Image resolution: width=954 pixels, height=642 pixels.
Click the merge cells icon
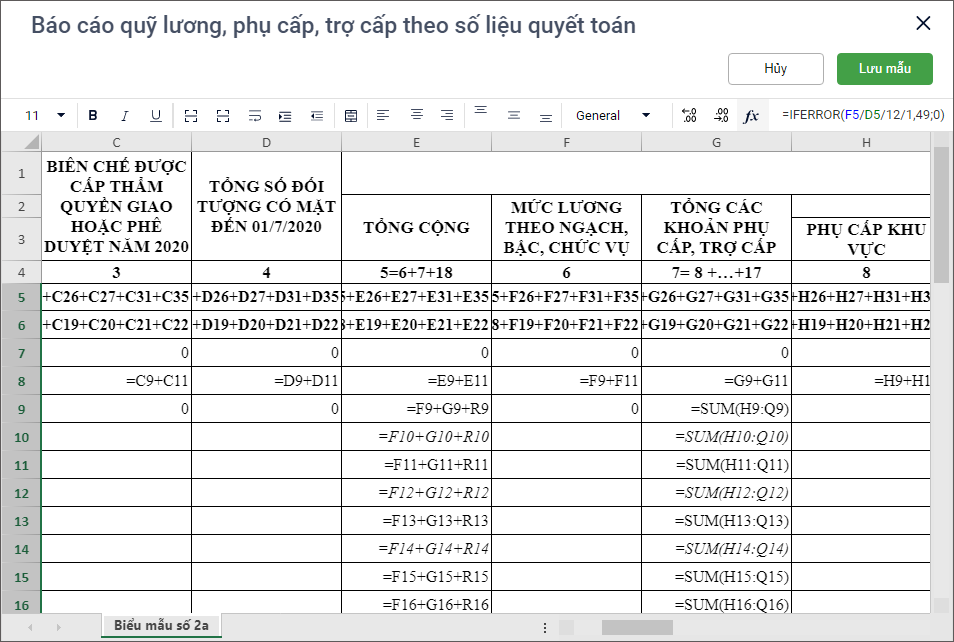tap(191, 116)
